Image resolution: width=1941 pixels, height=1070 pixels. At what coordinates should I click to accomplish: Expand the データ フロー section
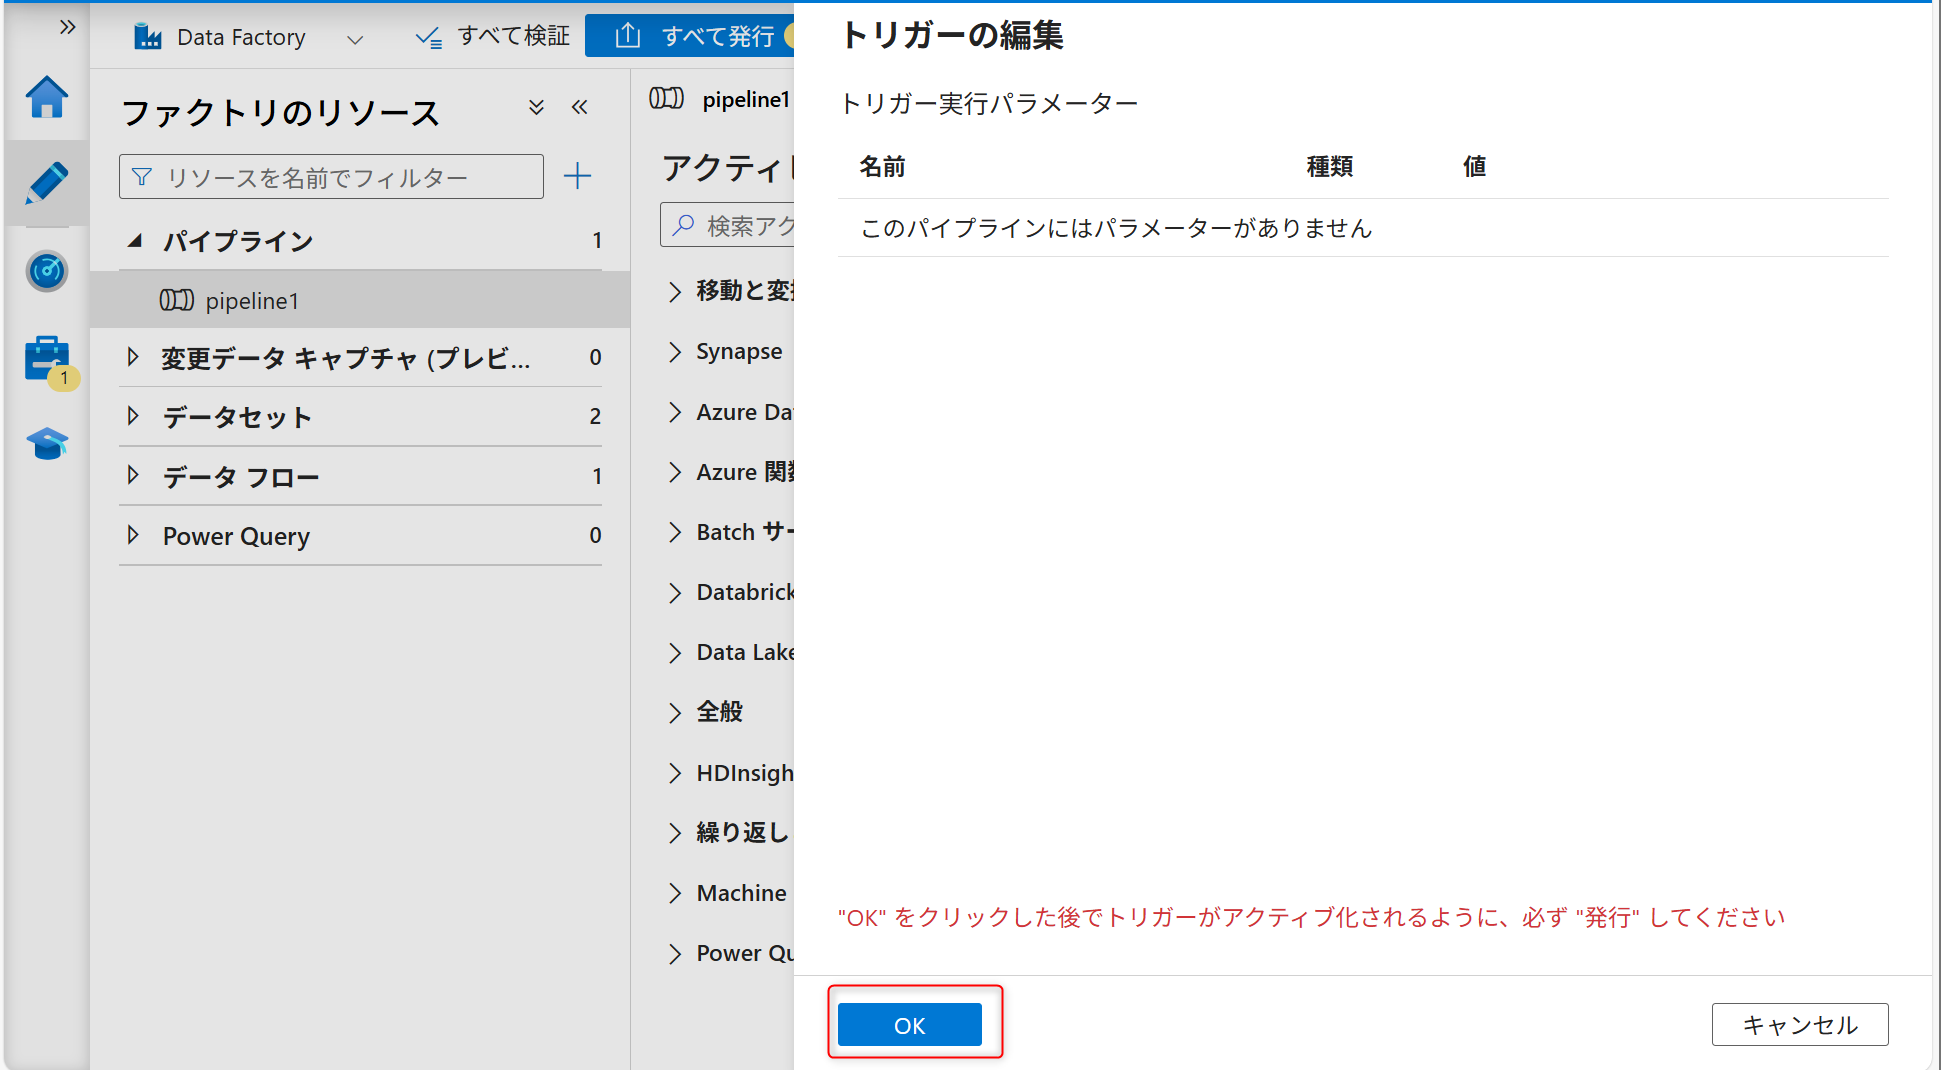click(133, 476)
